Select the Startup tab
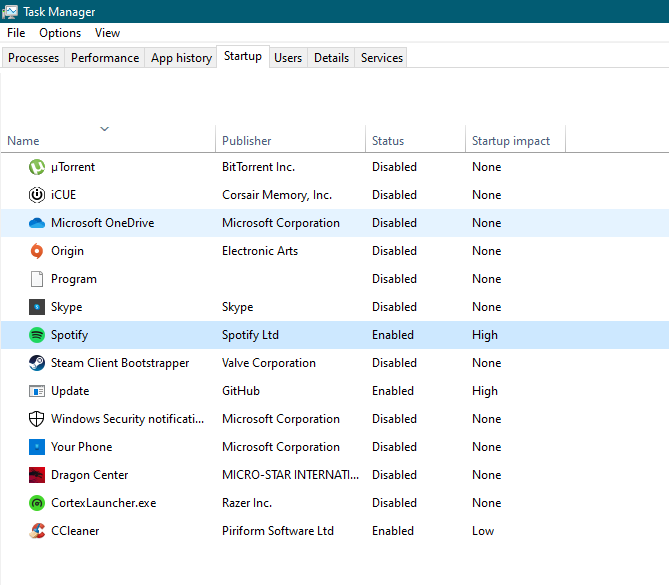The height and width of the screenshot is (585, 669). tap(243, 56)
